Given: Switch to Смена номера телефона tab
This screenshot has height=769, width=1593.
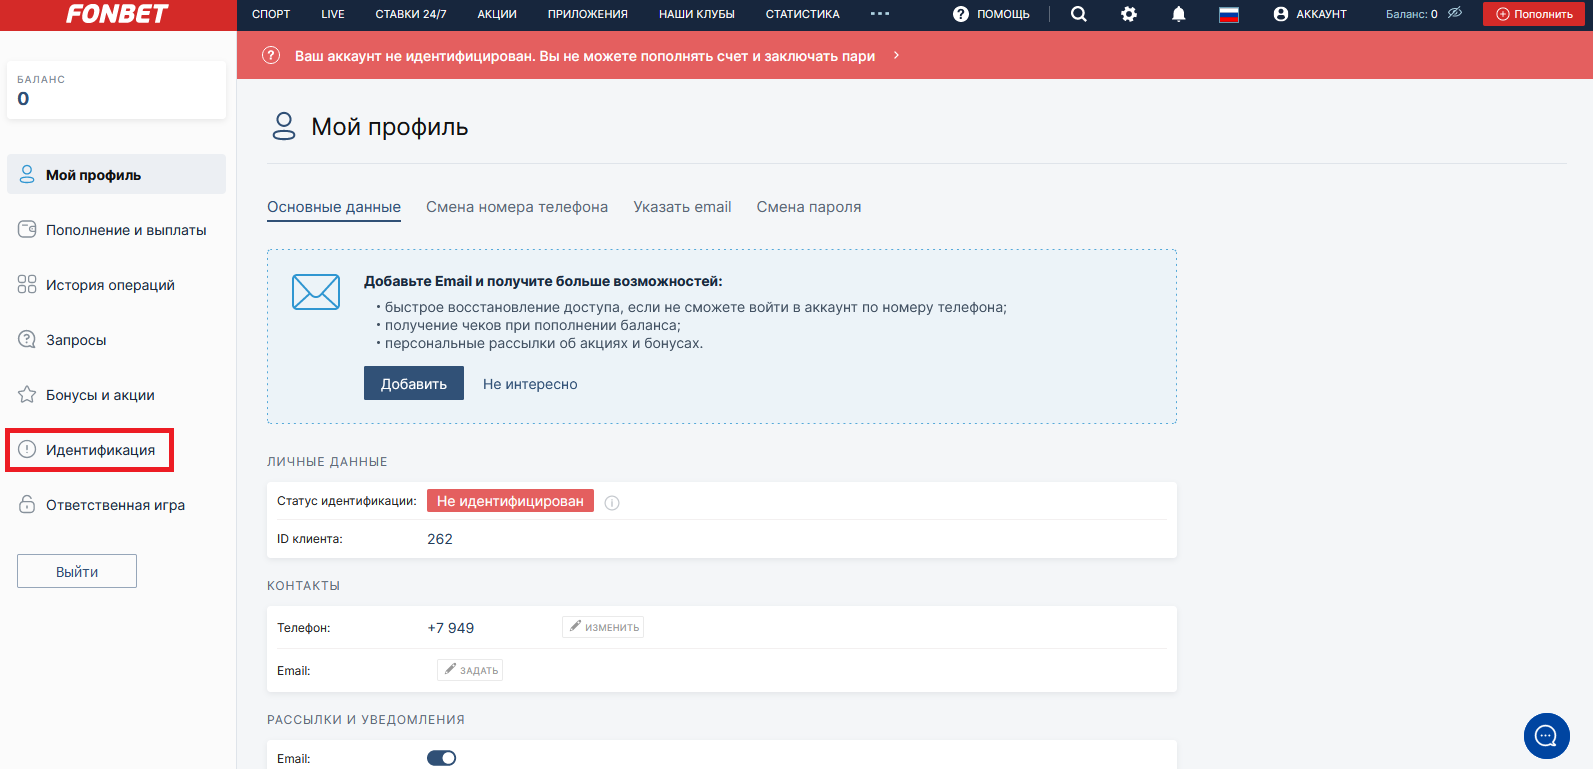Looking at the screenshot, I should [517, 207].
